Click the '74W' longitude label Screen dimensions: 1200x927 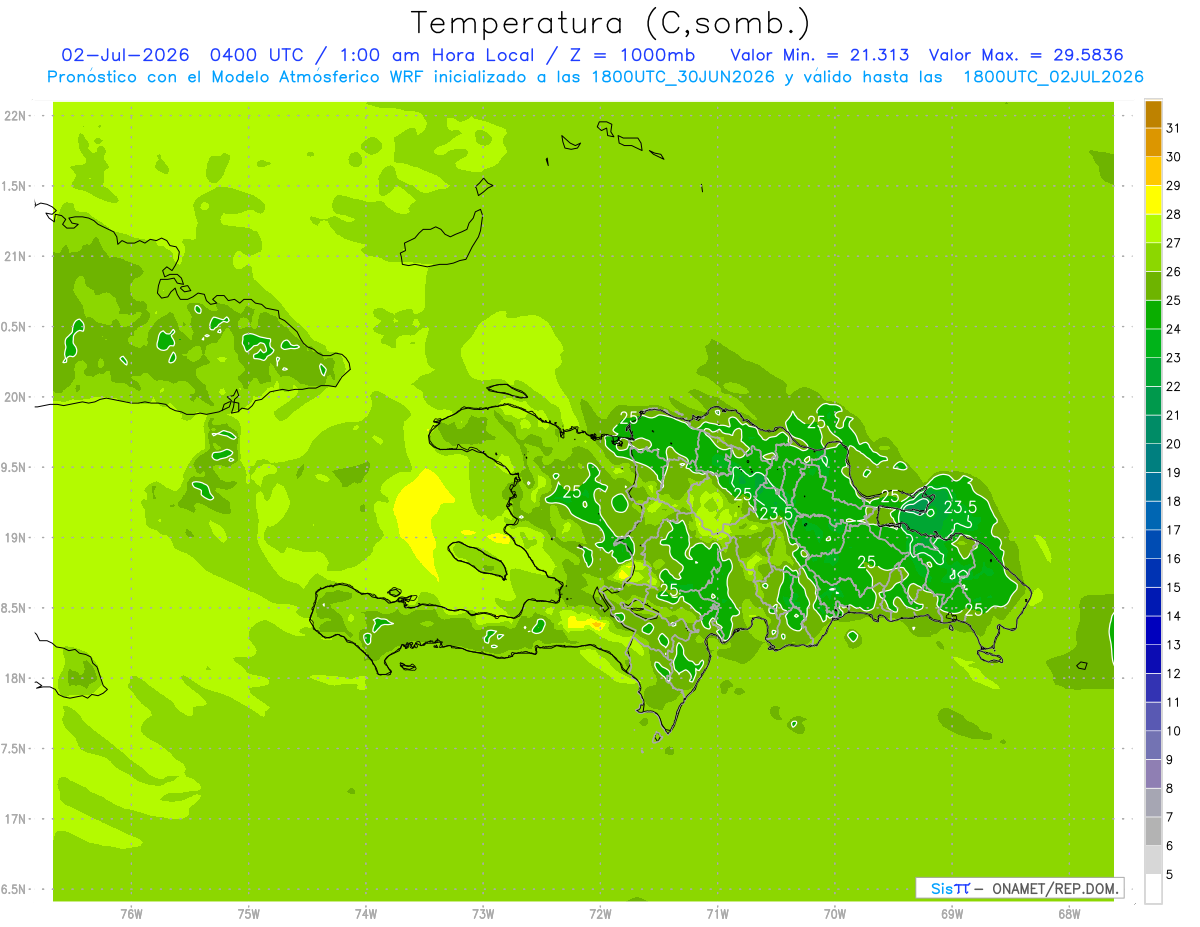coord(366,914)
